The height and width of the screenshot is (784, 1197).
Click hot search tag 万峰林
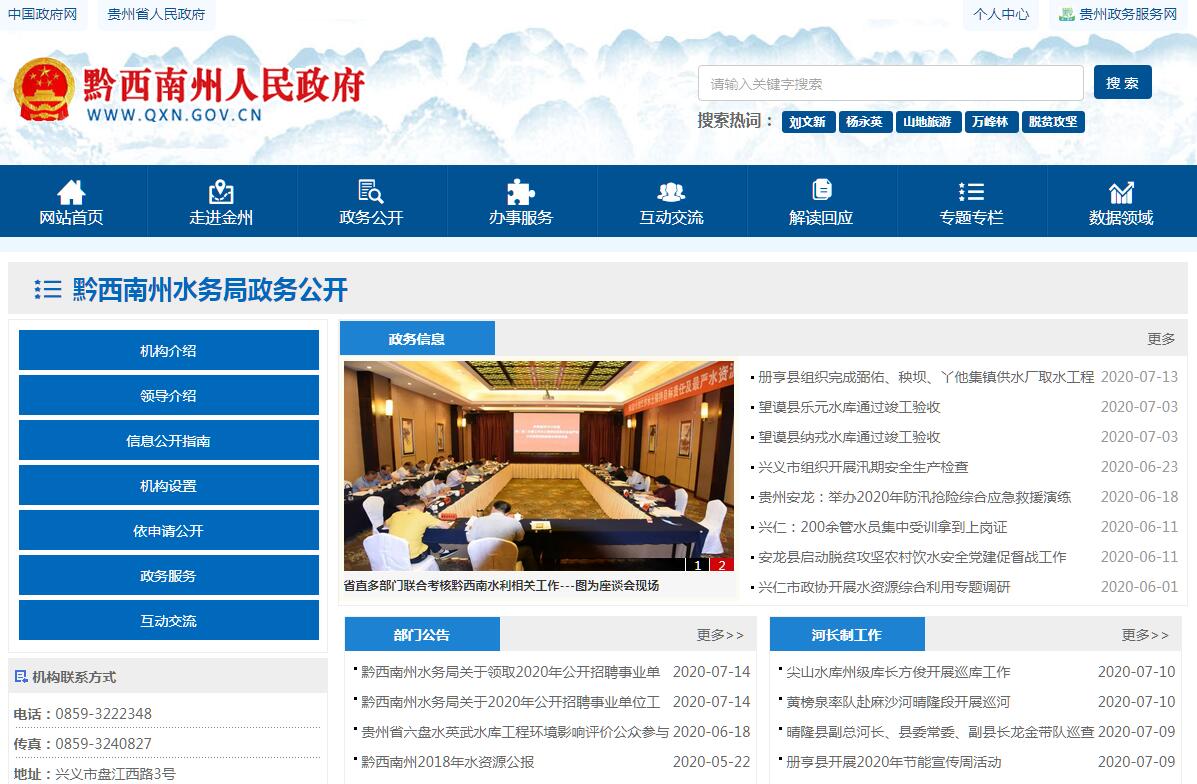pos(990,122)
